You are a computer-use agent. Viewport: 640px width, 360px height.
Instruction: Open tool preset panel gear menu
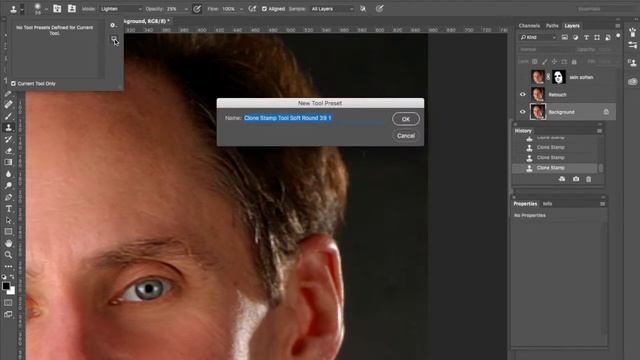click(x=113, y=25)
